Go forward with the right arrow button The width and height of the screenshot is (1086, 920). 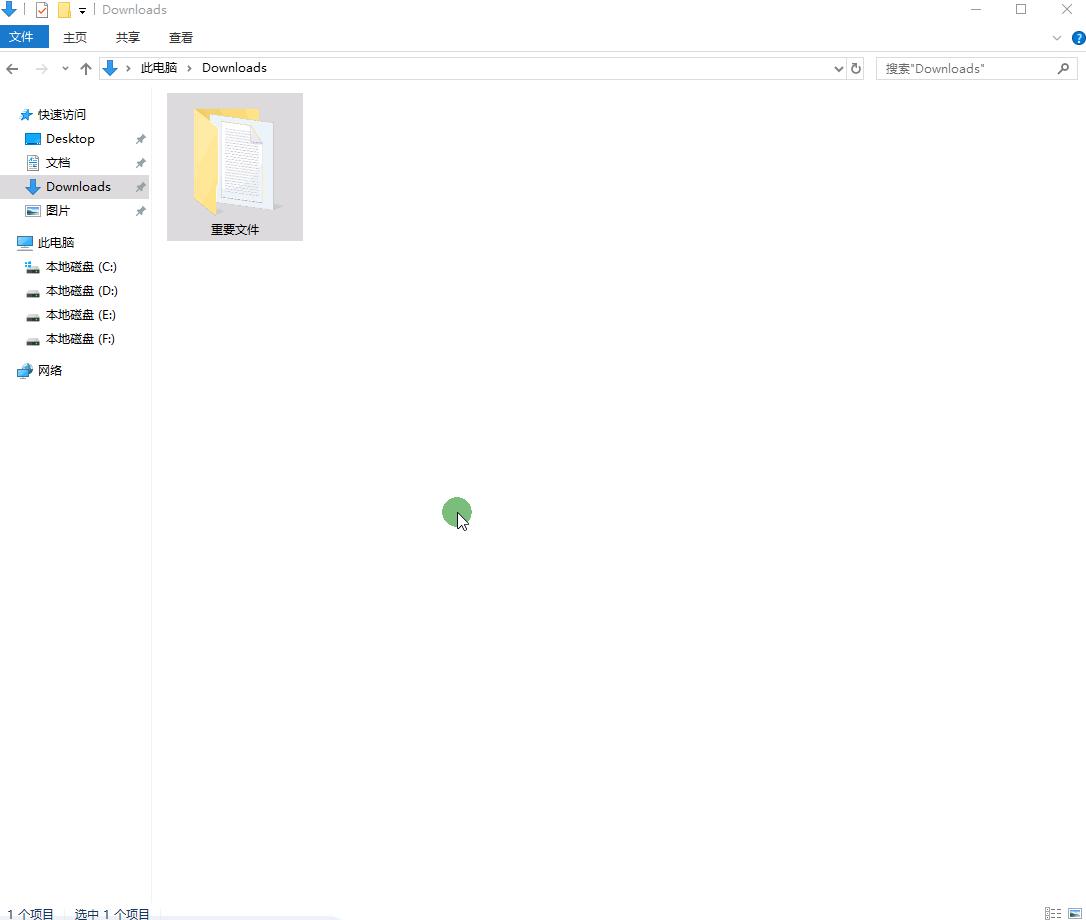(42, 69)
